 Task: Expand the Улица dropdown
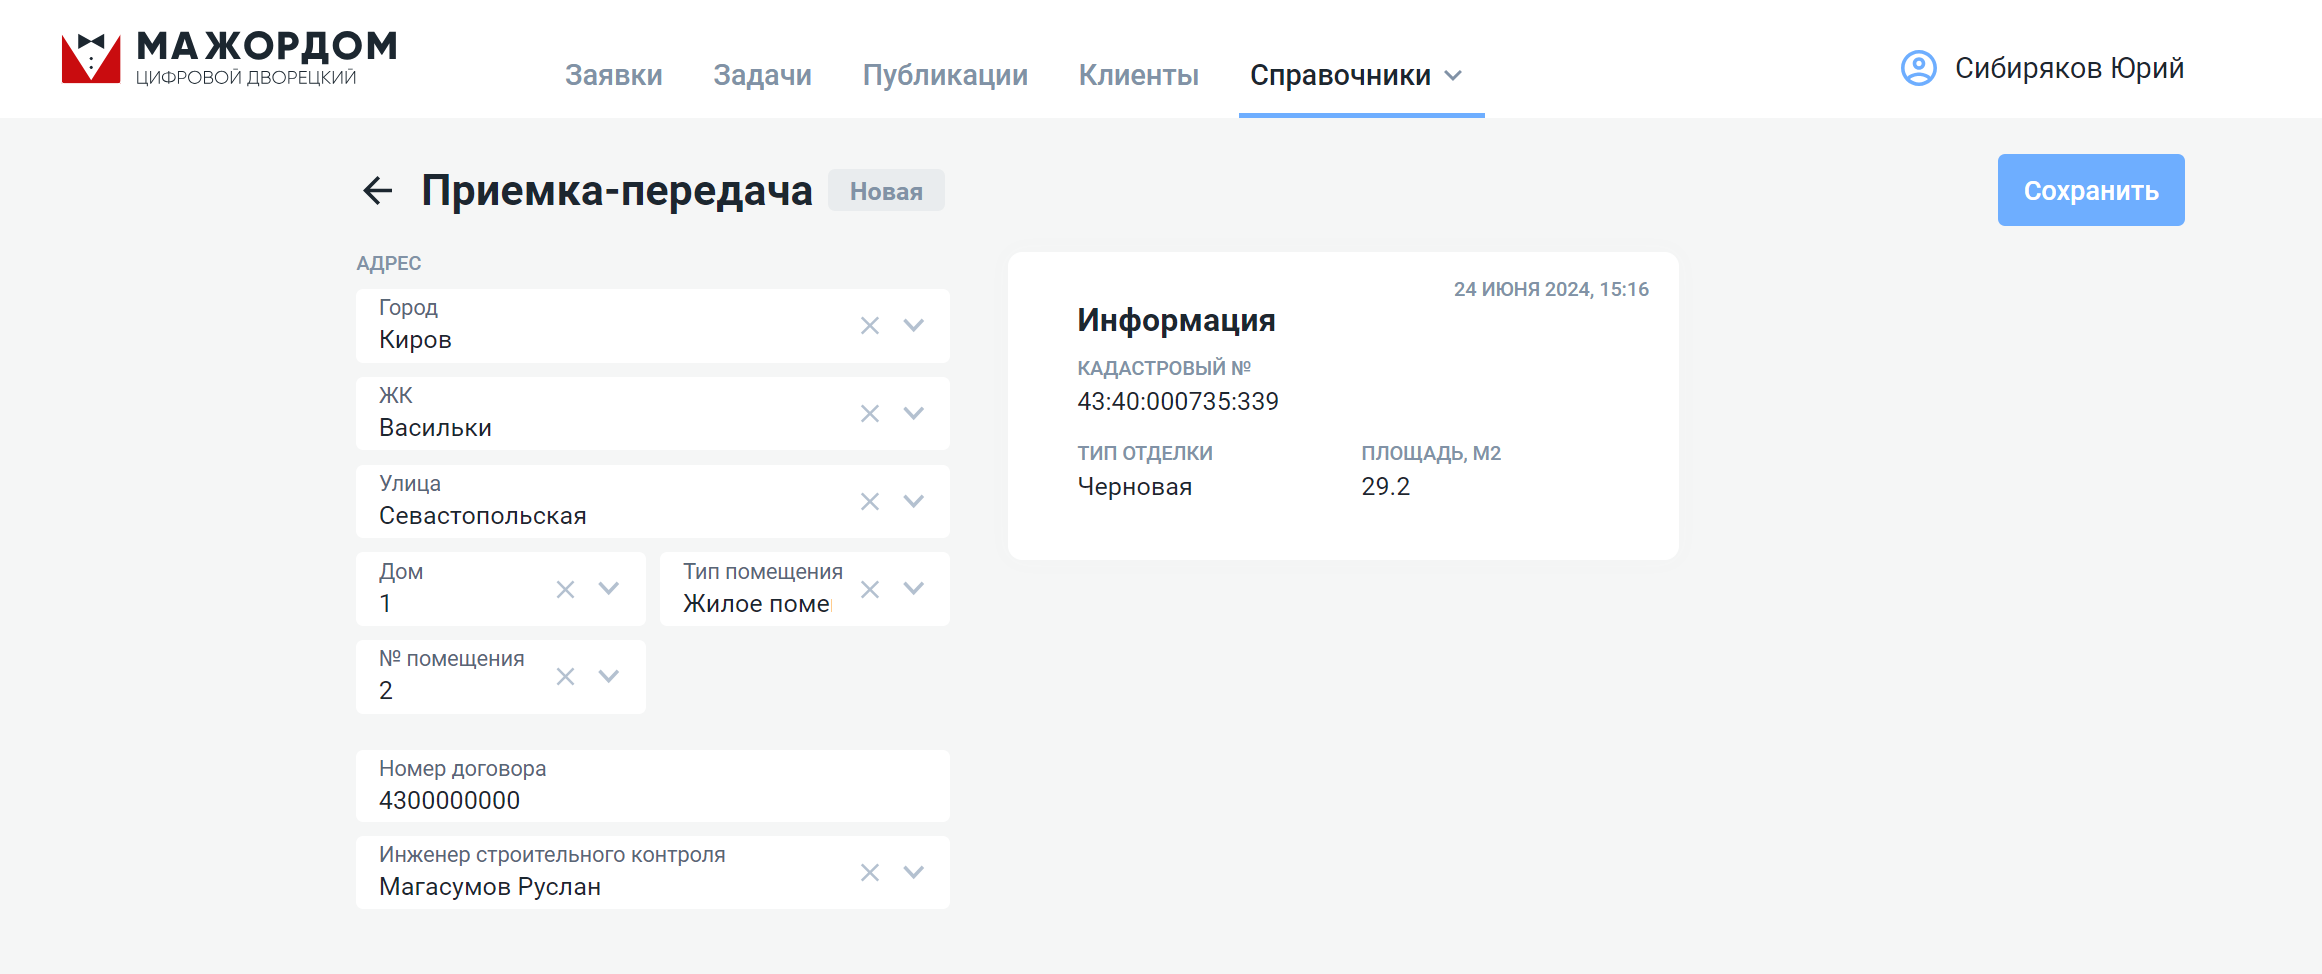click(913, 502)
